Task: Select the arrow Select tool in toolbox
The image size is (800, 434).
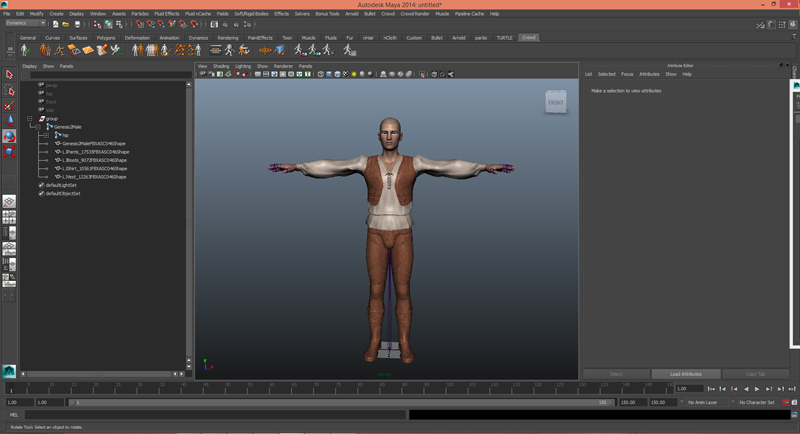Action: [9, 75]
